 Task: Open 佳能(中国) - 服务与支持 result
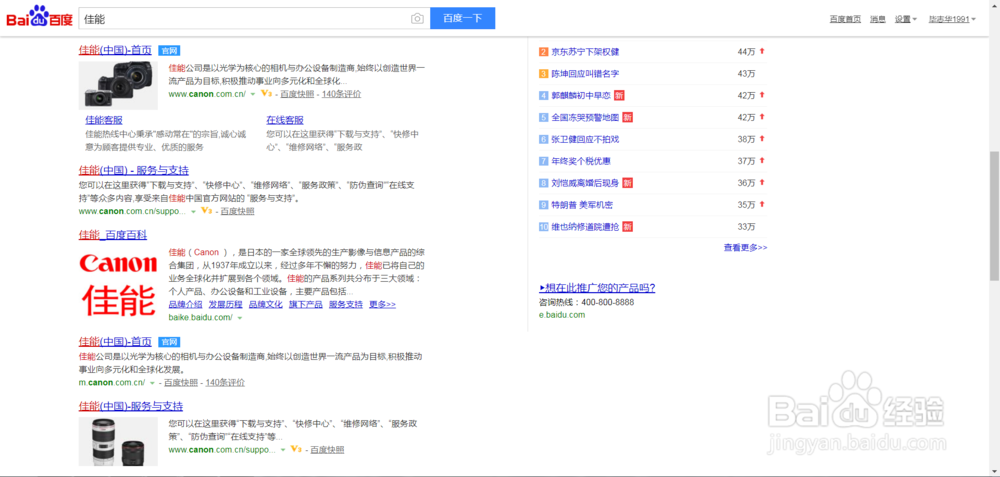coord(134,170)
